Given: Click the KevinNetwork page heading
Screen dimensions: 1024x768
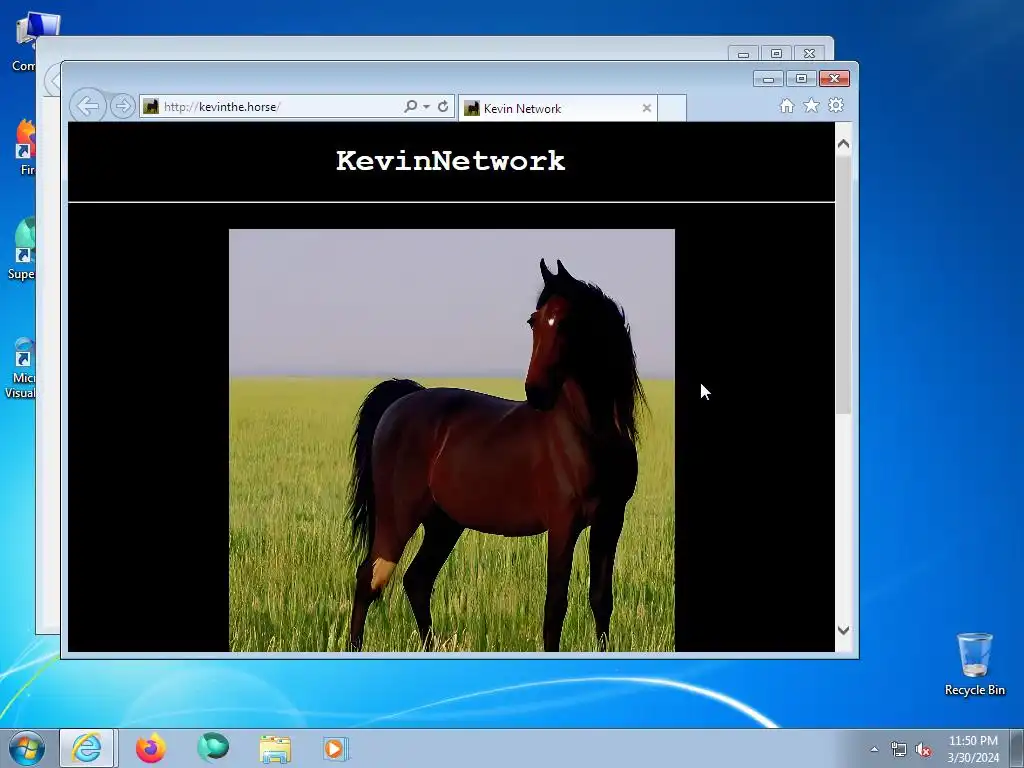Looking at the screenshot, I should (451, 161).
